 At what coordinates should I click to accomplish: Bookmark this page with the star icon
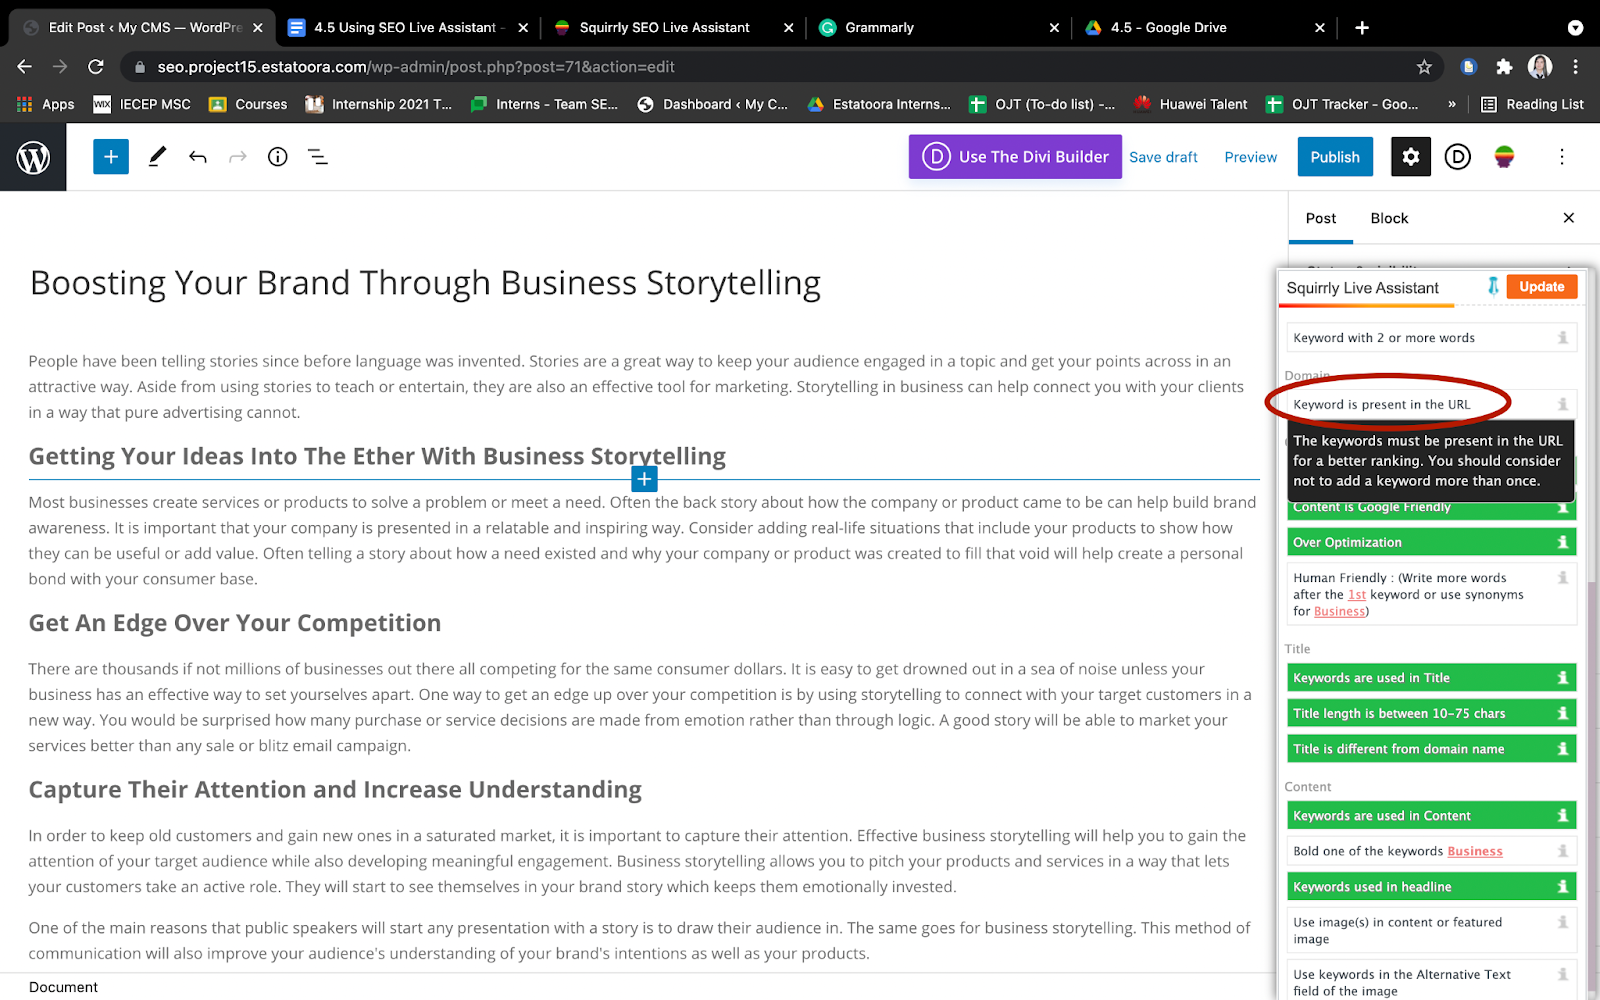(x=1424, y=67)
